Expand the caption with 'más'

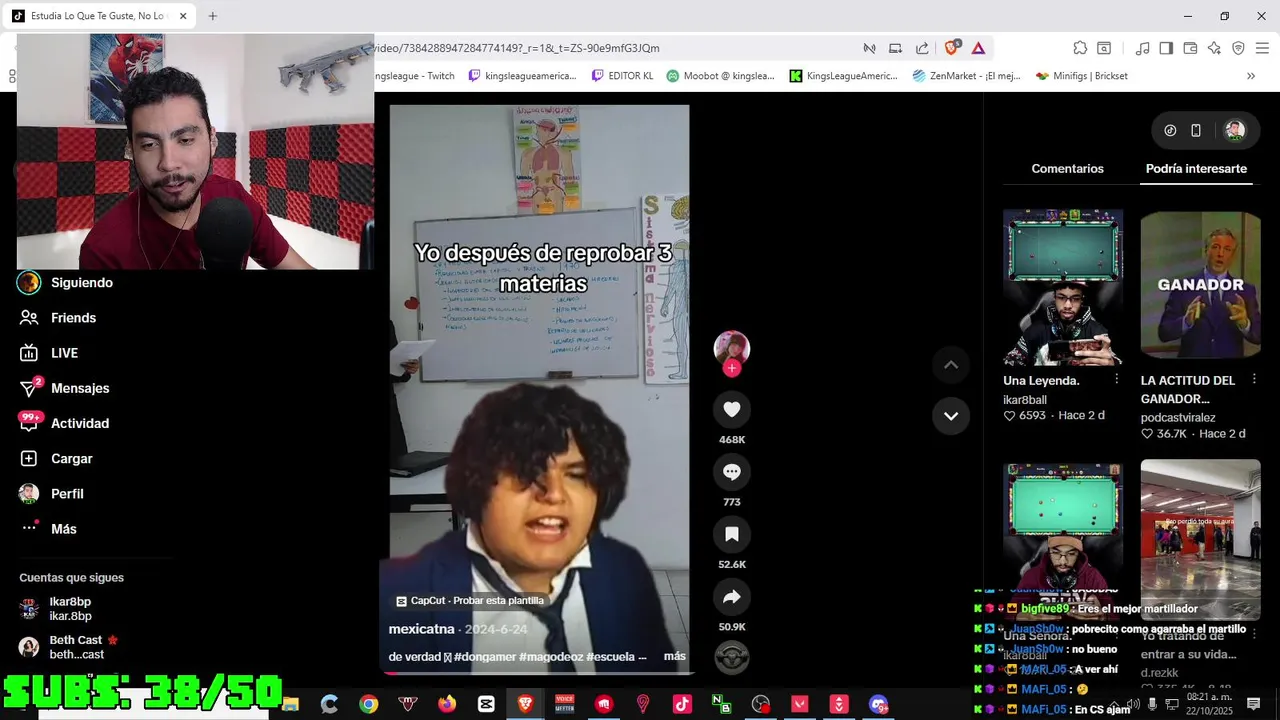(x=675, y=656)
